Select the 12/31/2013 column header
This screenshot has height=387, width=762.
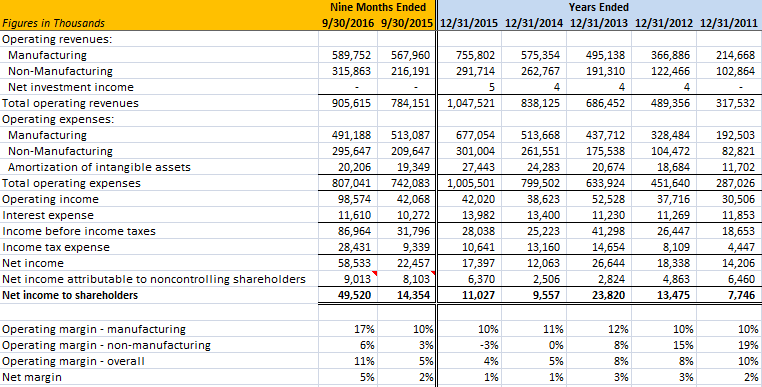coord(599,23)
